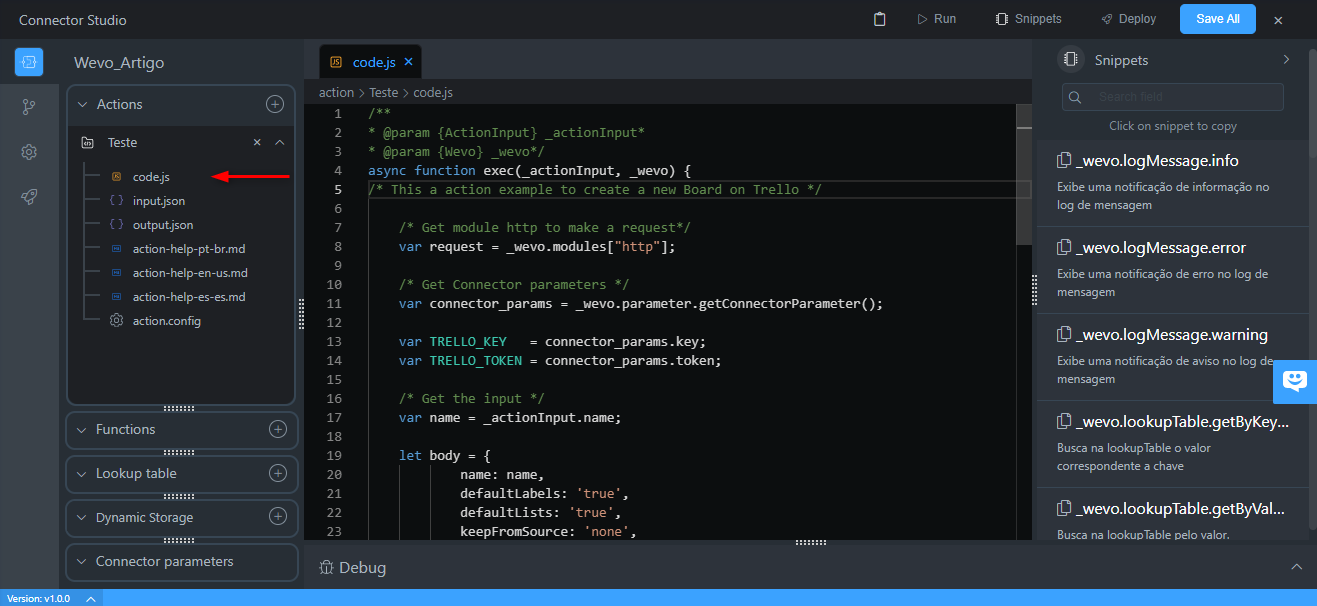Expand the Debug panel chevron
The image size is (1317, 606).
point(1296,567)
